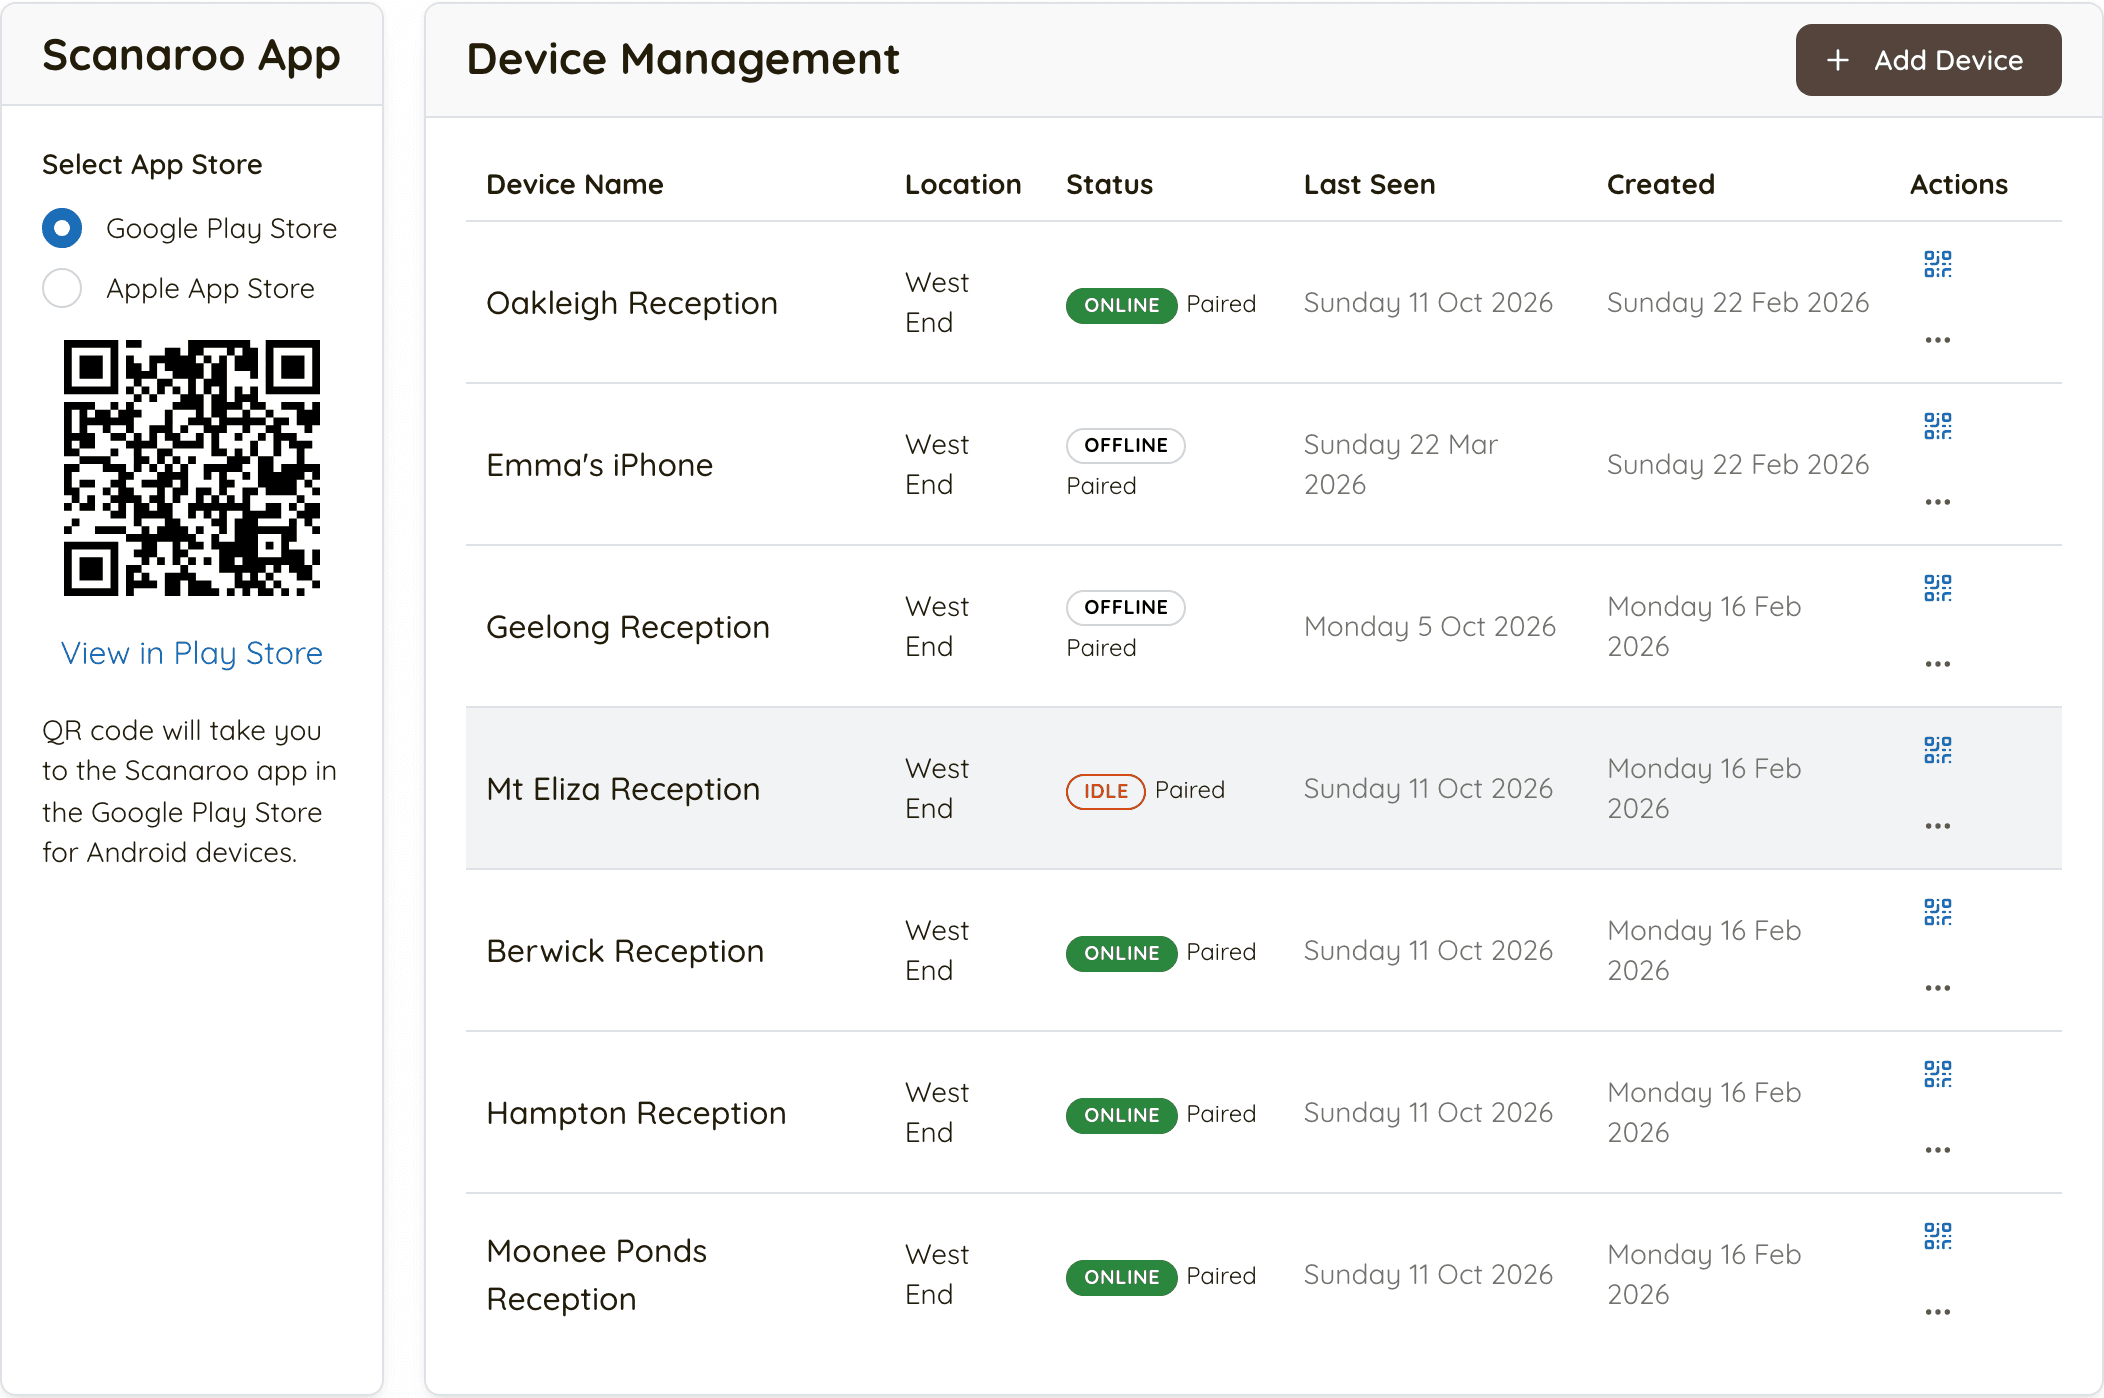Click the Scanaroo App sidebar title
Screen dimensions: 2104x1398
tap(191, 55)
